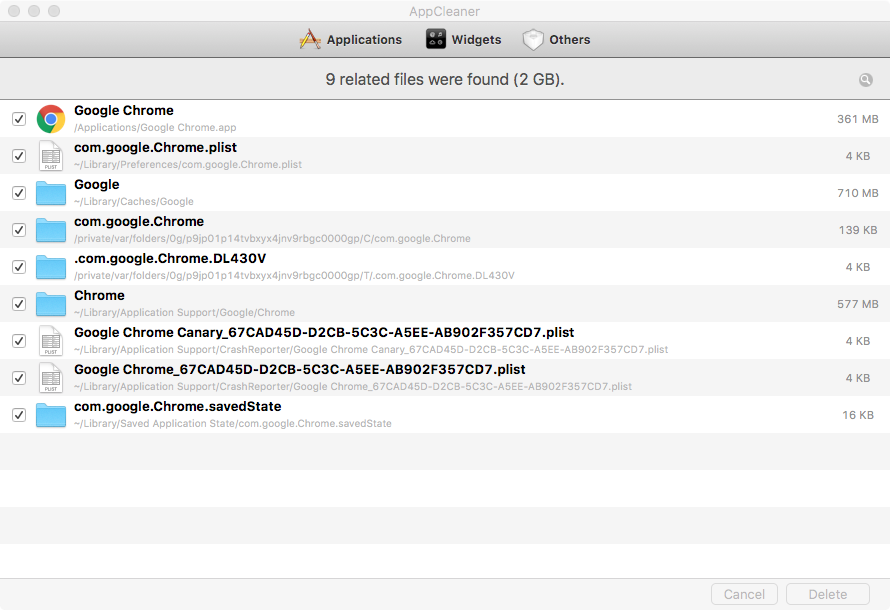Click the Cancel button

tap(744, 594)
